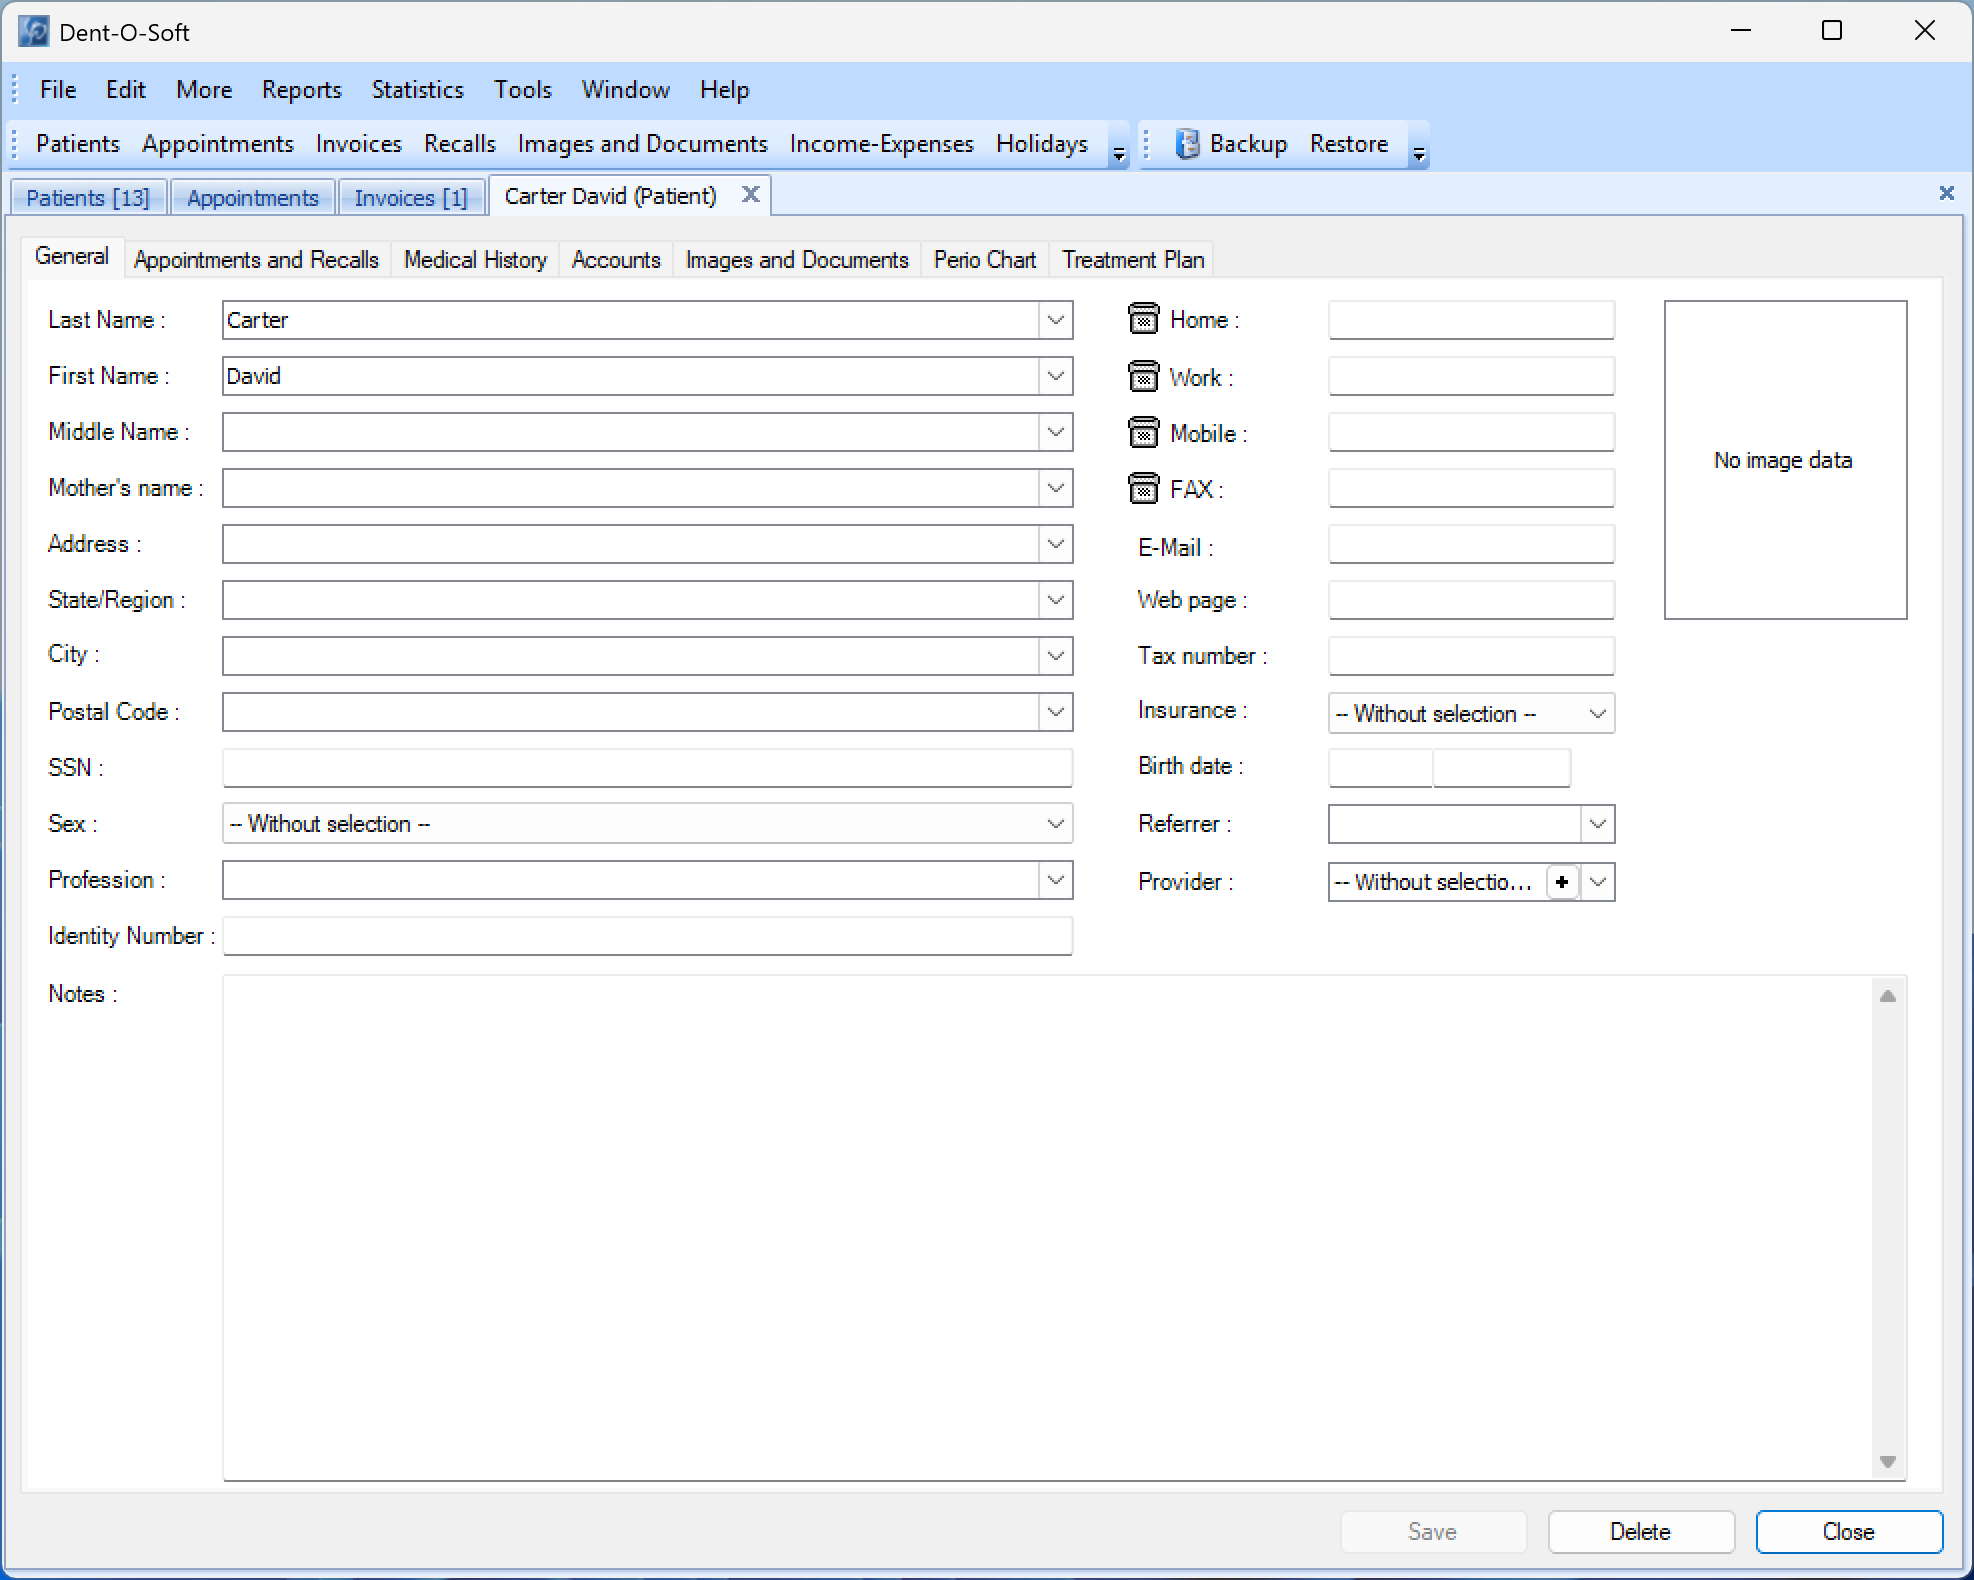The width and height of the screenshot is (1974, 1580).
Task: Close the Carter David patient tab
Action: (750, 195)
